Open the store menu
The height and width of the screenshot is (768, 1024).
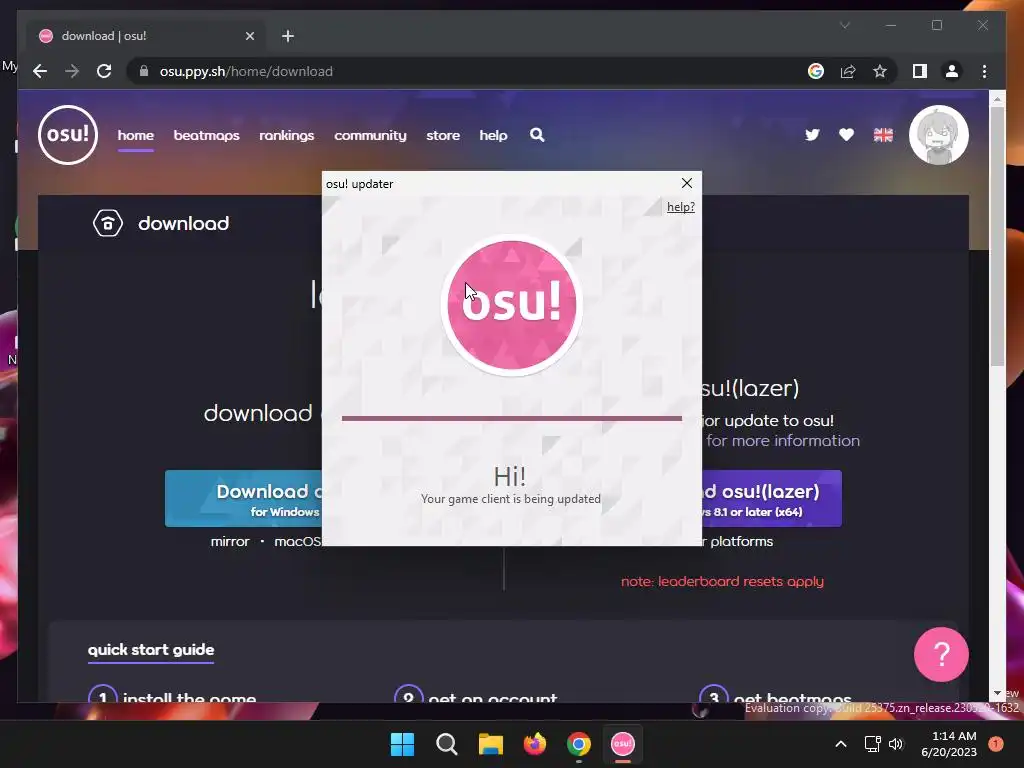443,135
